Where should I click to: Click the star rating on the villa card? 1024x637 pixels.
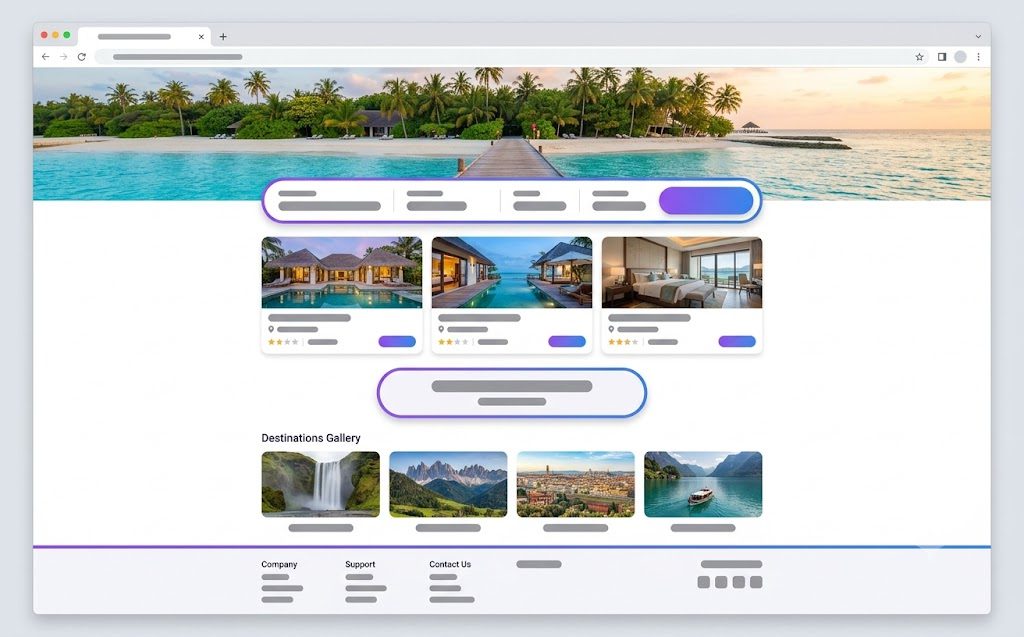[x=283, y=342]
